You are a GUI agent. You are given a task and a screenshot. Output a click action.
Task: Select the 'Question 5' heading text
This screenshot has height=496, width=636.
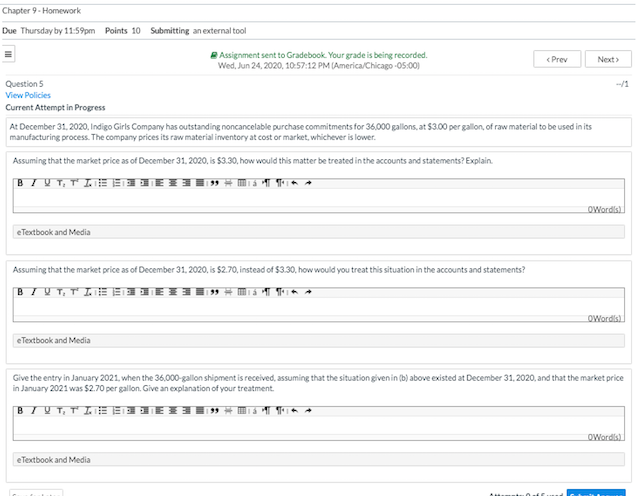24,84
